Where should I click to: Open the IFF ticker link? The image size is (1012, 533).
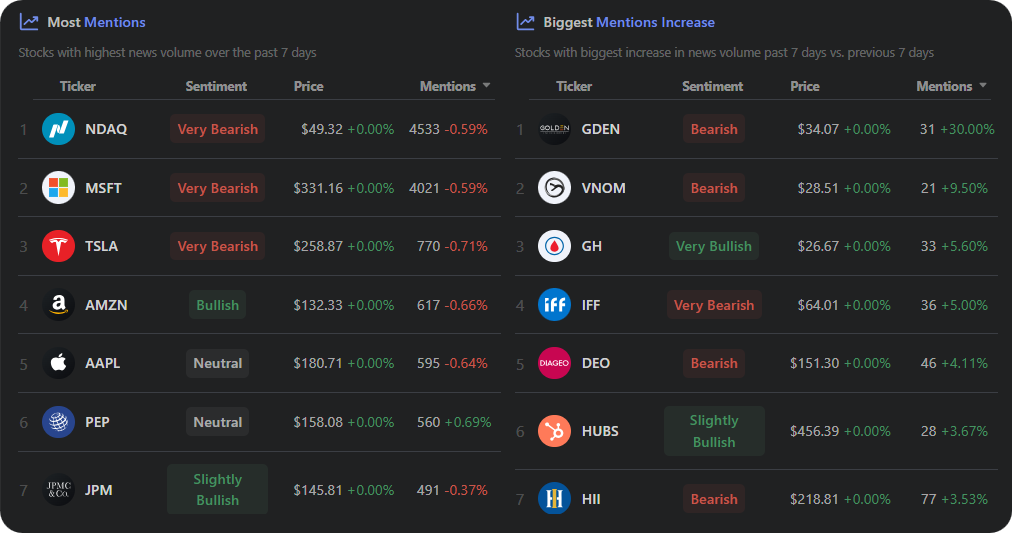coord(591,305)
